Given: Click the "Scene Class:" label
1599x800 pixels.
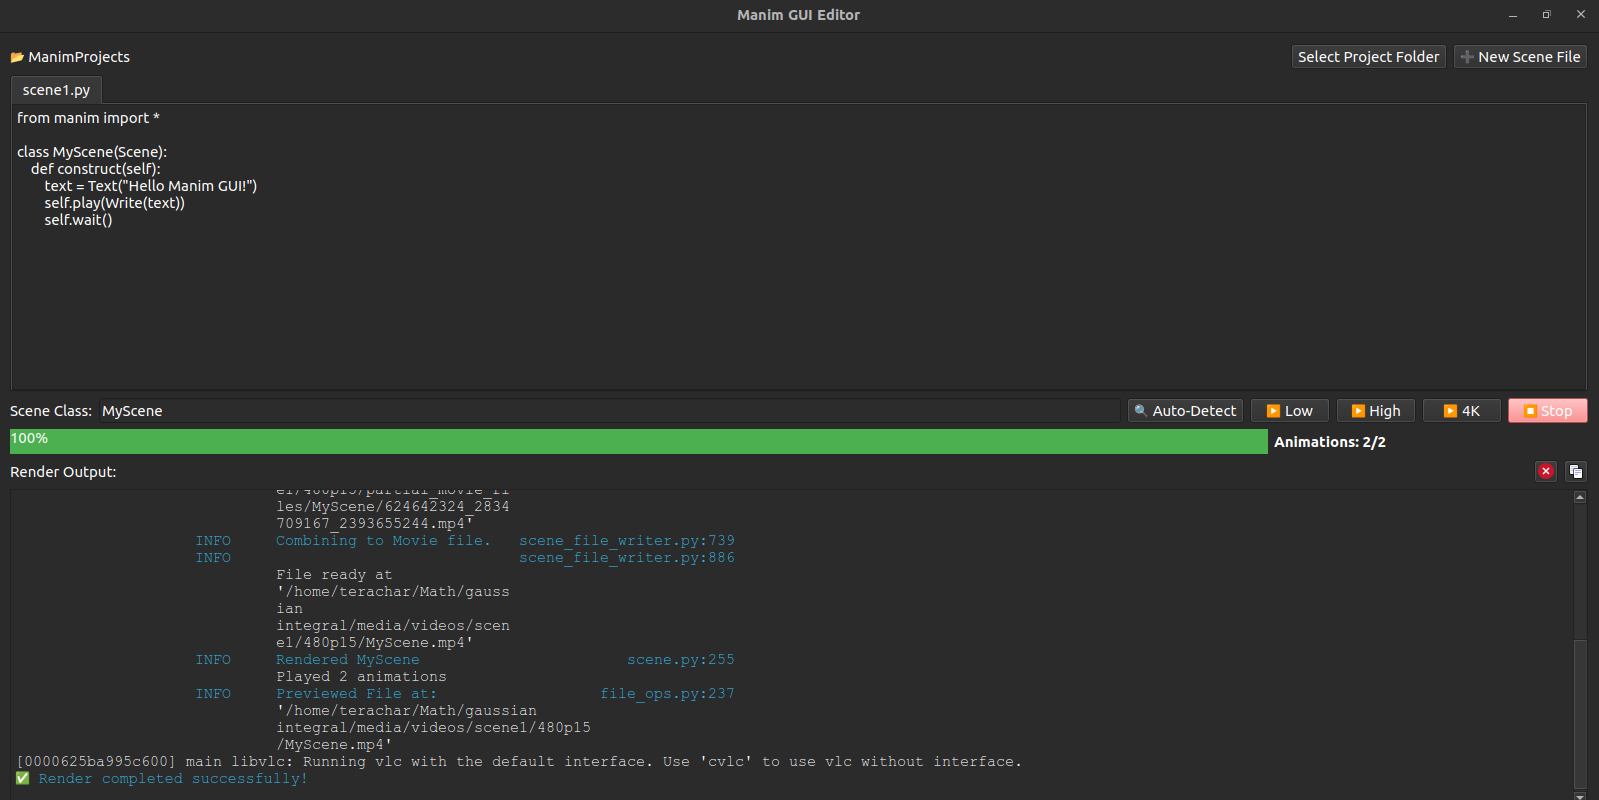Looking at the screenshot, I should coord(51,411).
